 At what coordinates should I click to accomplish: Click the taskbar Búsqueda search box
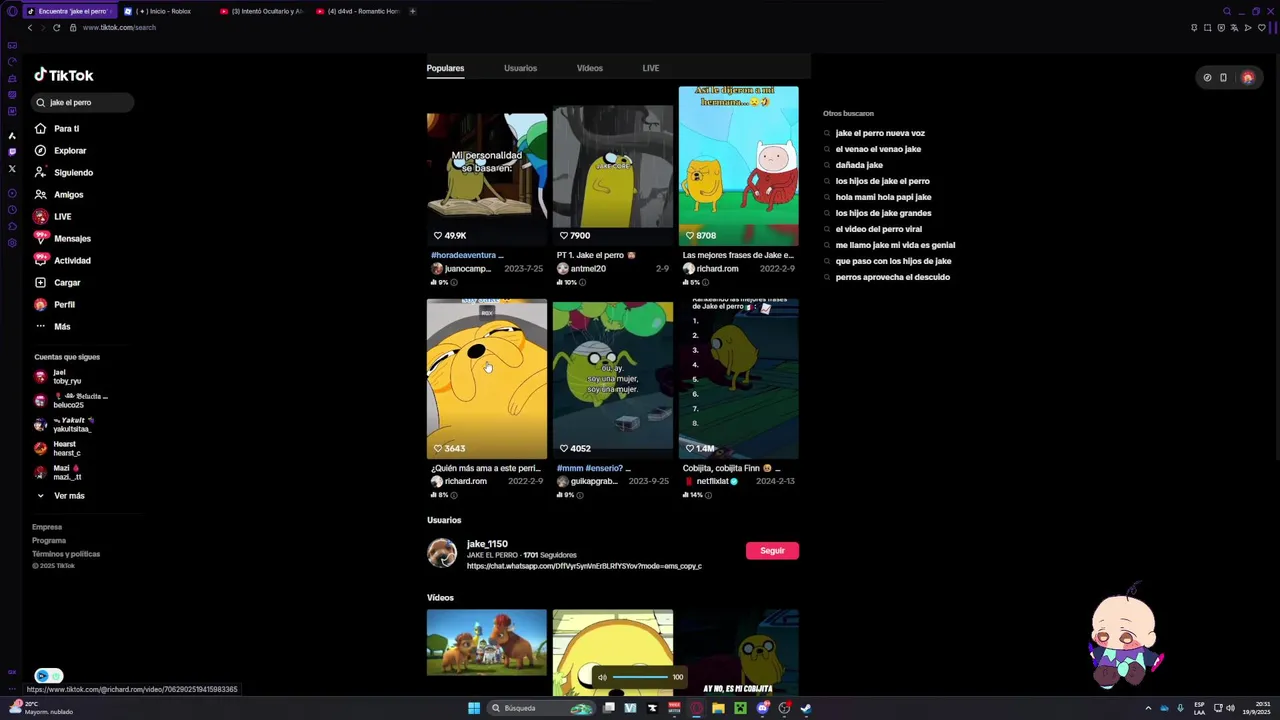541,708
